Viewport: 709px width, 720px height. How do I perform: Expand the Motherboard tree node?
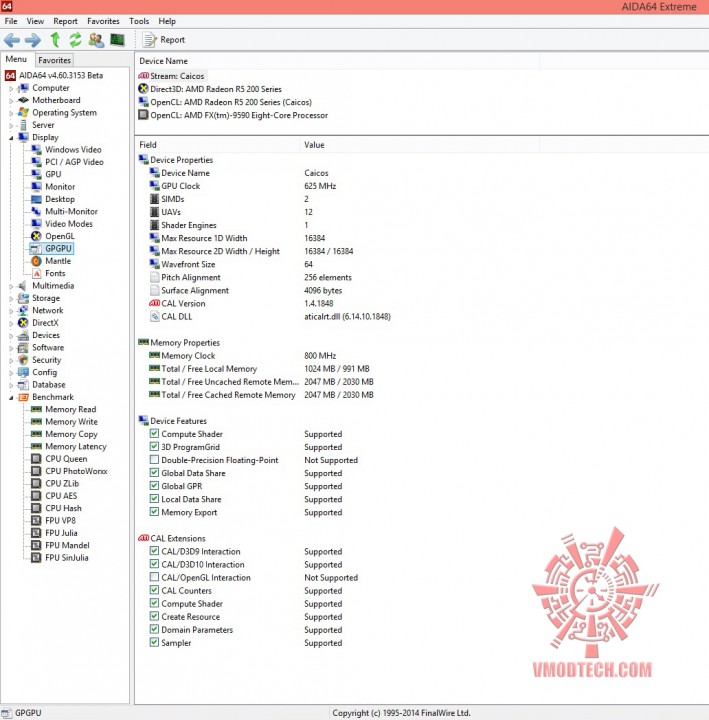[11, 101]
